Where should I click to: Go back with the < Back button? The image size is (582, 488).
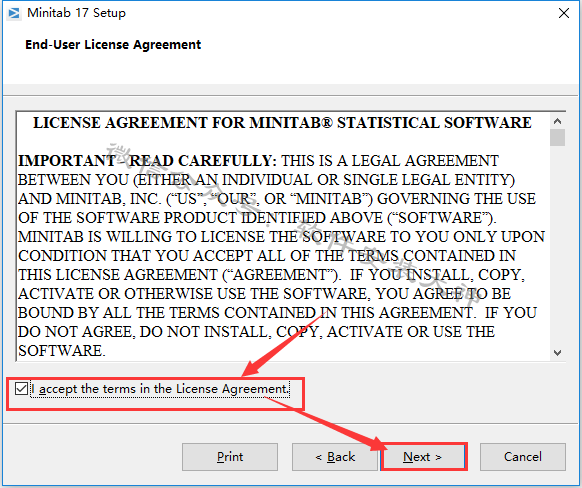point(335,456)
